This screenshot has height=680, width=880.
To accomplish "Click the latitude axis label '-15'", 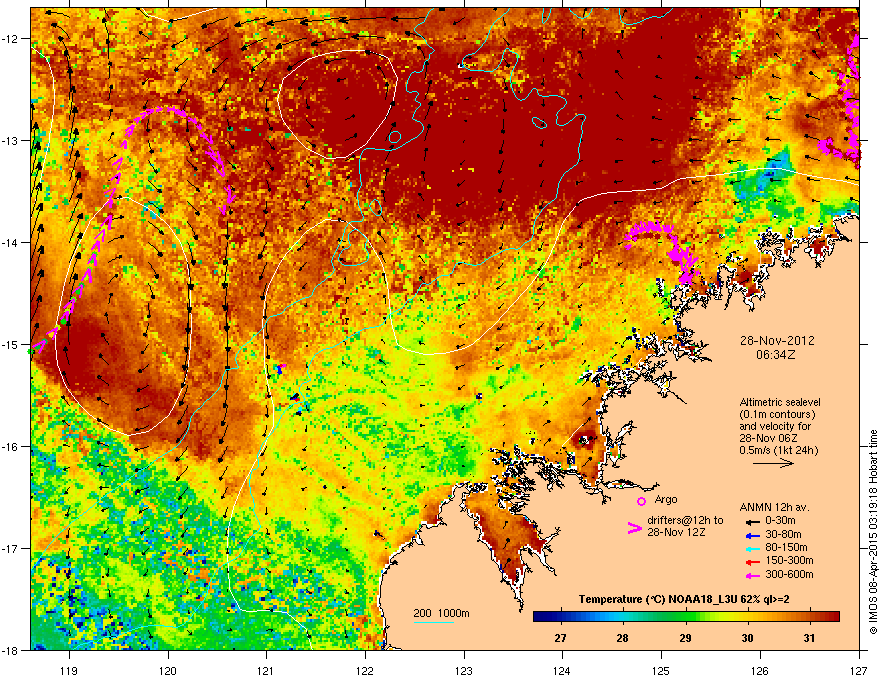I will click(x=11, y=344).
